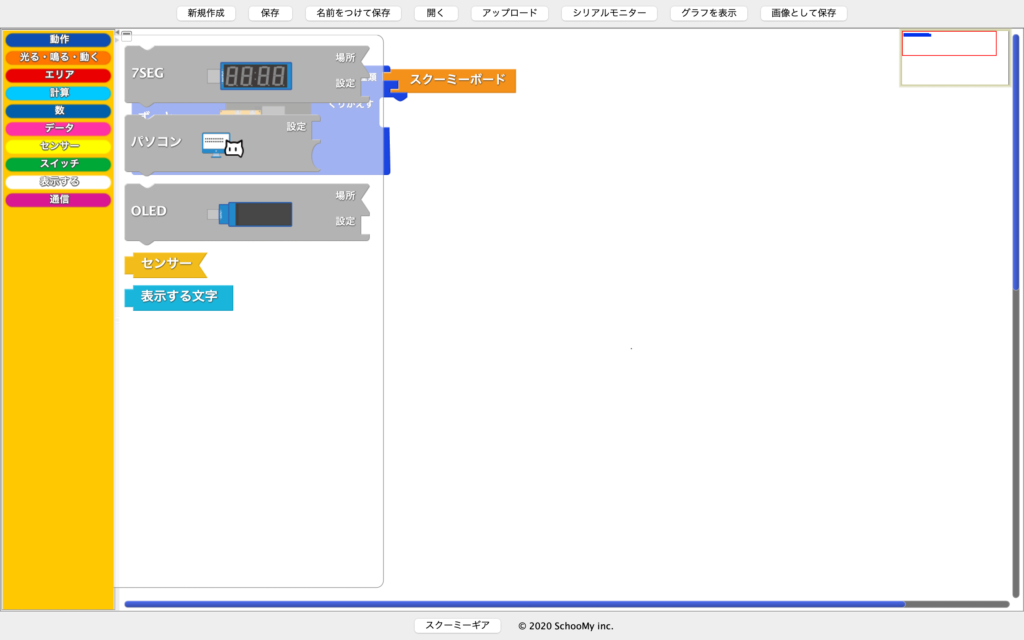
Task: Select the yellow センサー category in sidebar
Action: [58, 146]
